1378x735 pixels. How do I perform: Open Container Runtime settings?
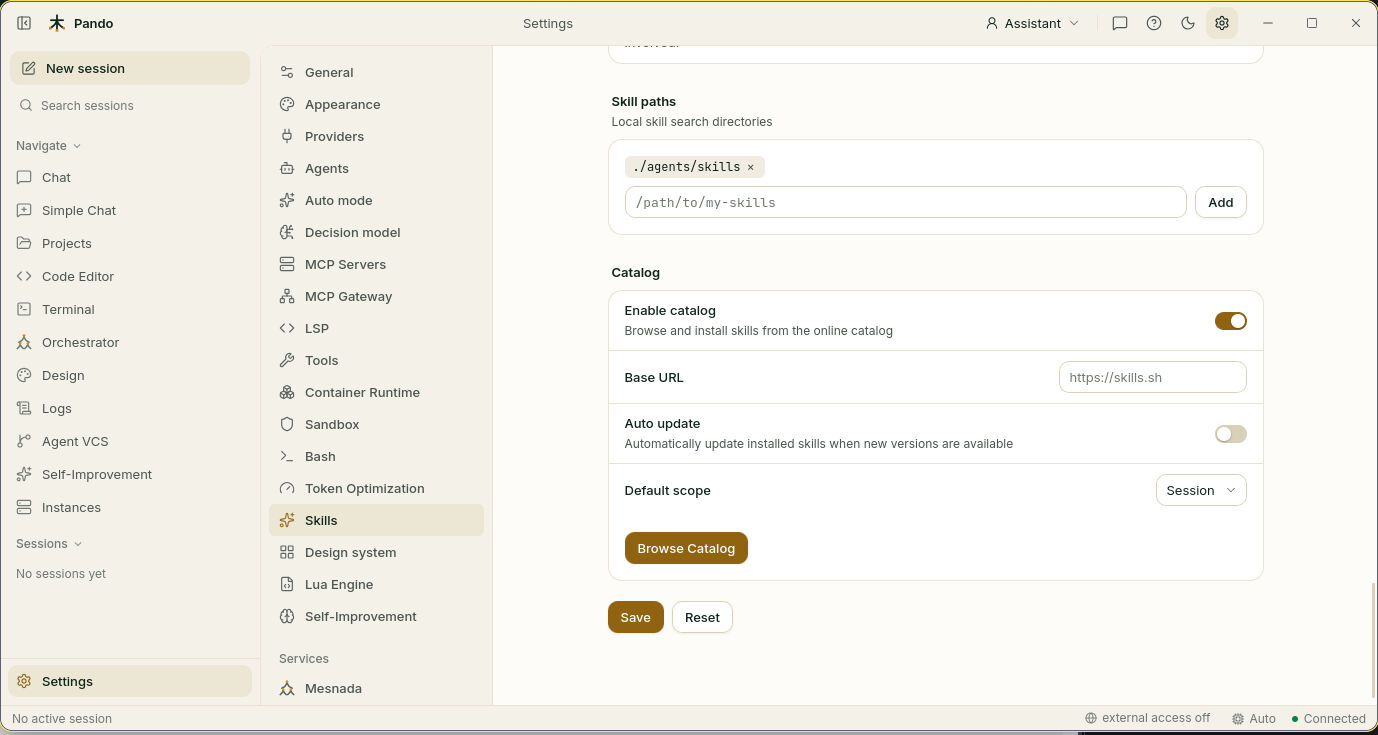[x=376, y=392]
